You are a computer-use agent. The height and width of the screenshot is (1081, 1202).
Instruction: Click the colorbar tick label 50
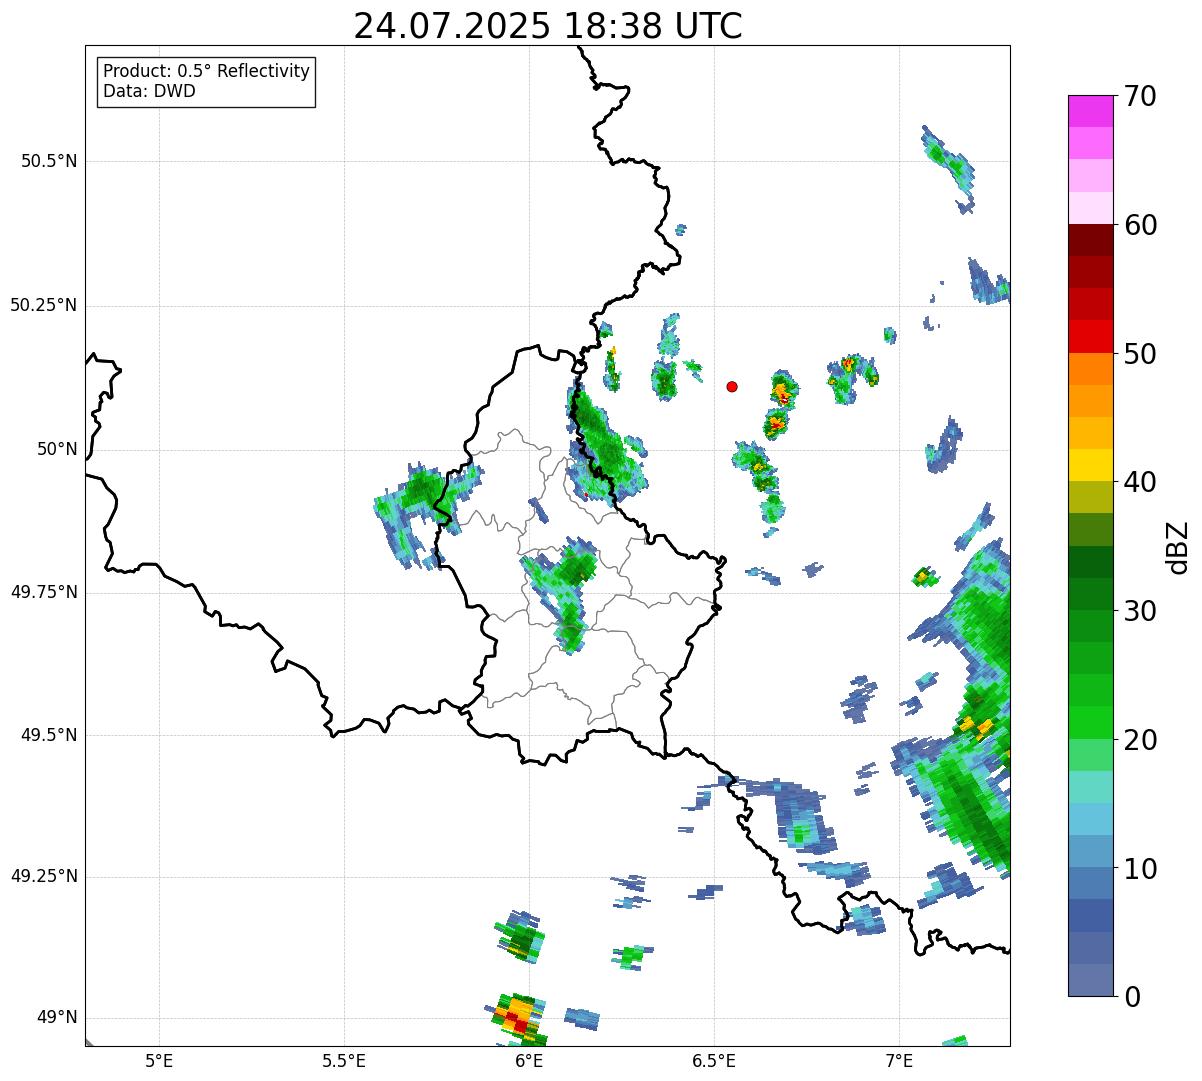click(1141, 354)
